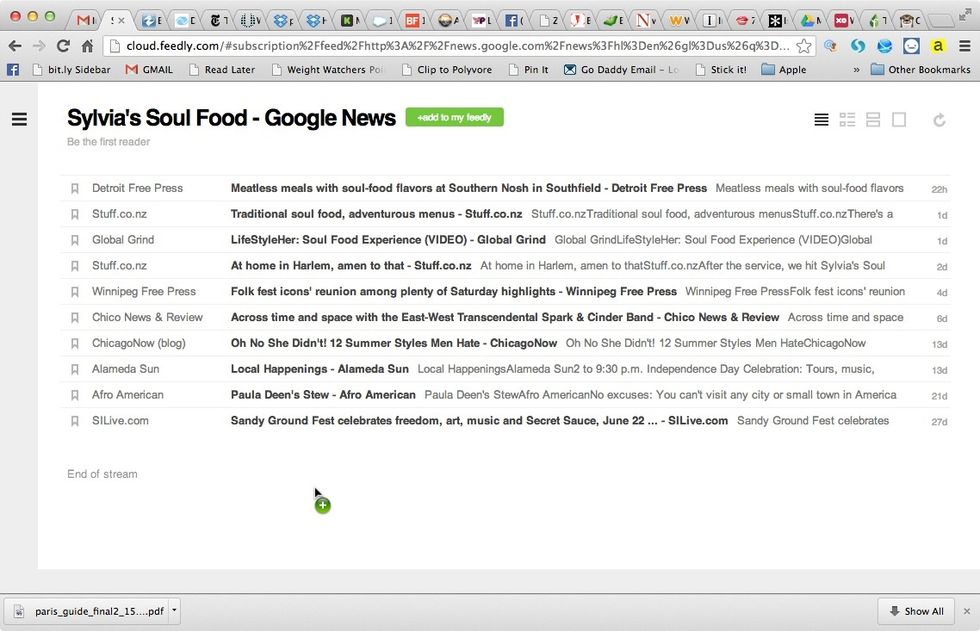Viewport: 980px width, 631px height.
Task: Switch to title-only list view in feedly
Action: 821,119
